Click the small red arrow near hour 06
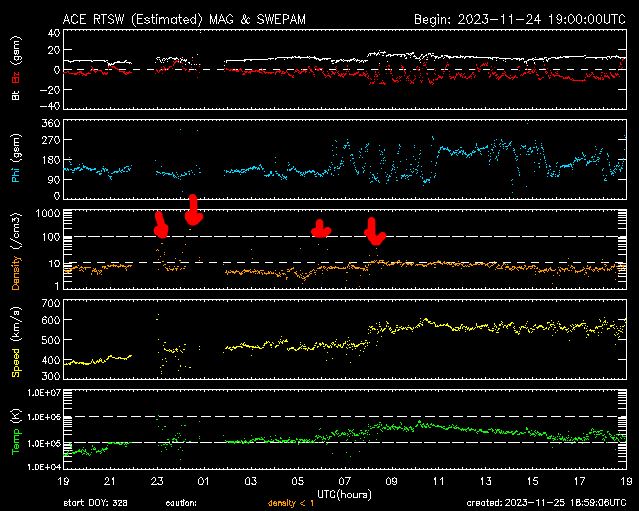 click(320, 228)
